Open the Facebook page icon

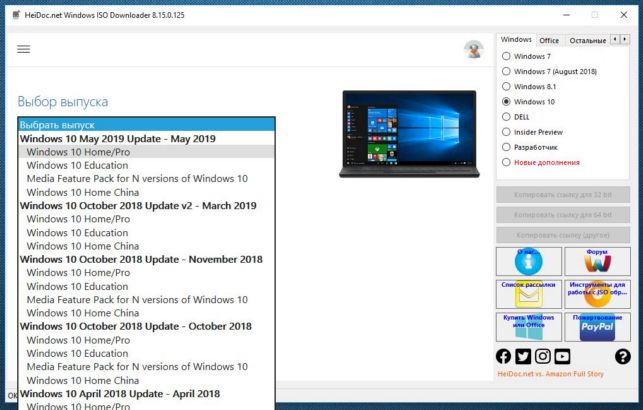pos(504,356)
